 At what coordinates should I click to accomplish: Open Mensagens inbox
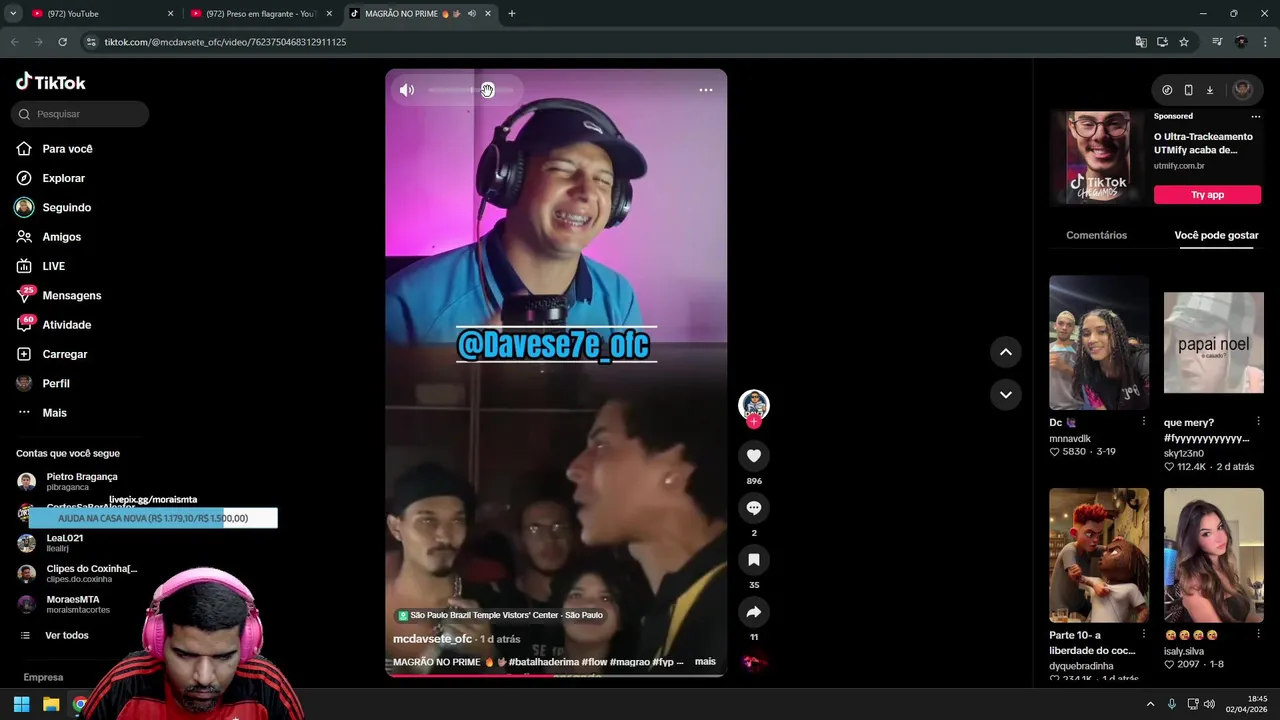71,295
